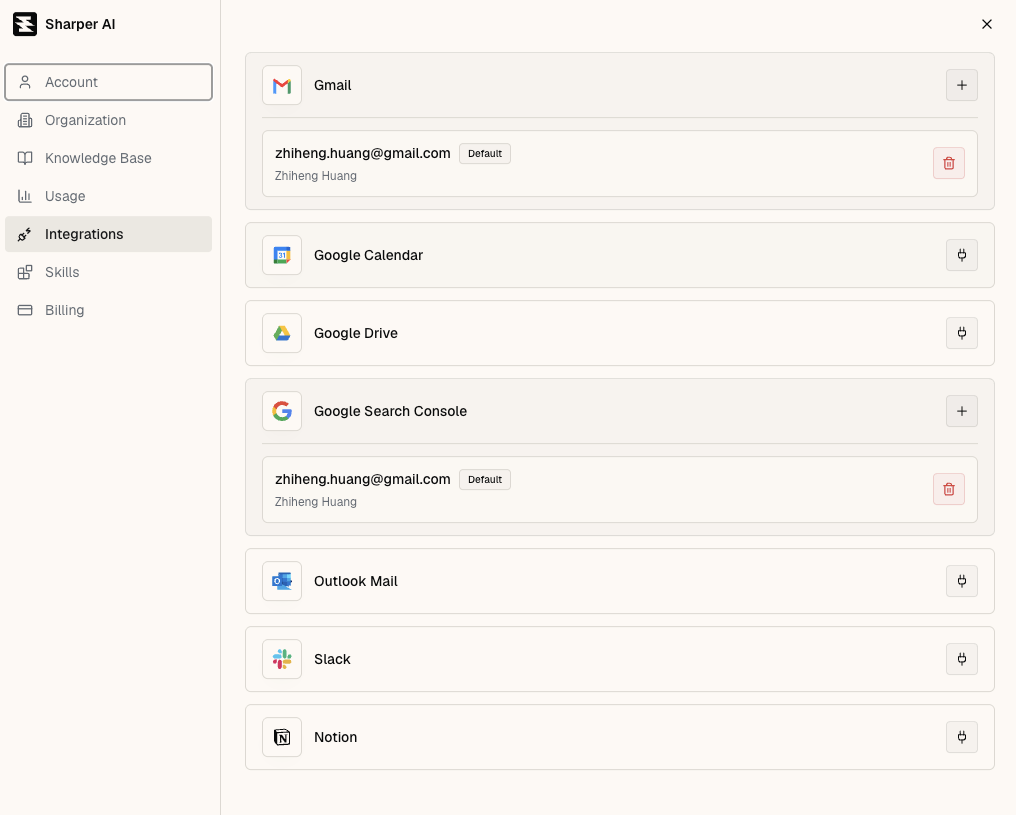Click the Gmail account email address

(363, 154)
